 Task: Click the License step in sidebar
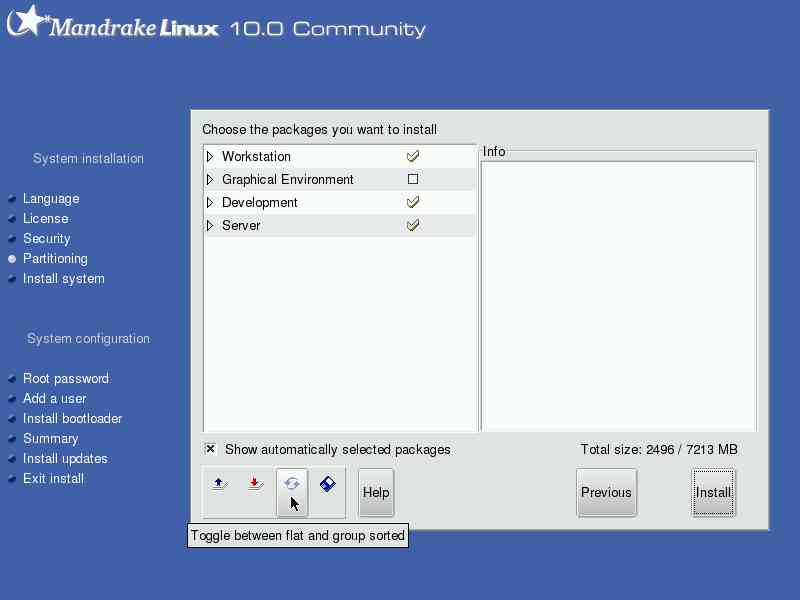click(45, 218)
